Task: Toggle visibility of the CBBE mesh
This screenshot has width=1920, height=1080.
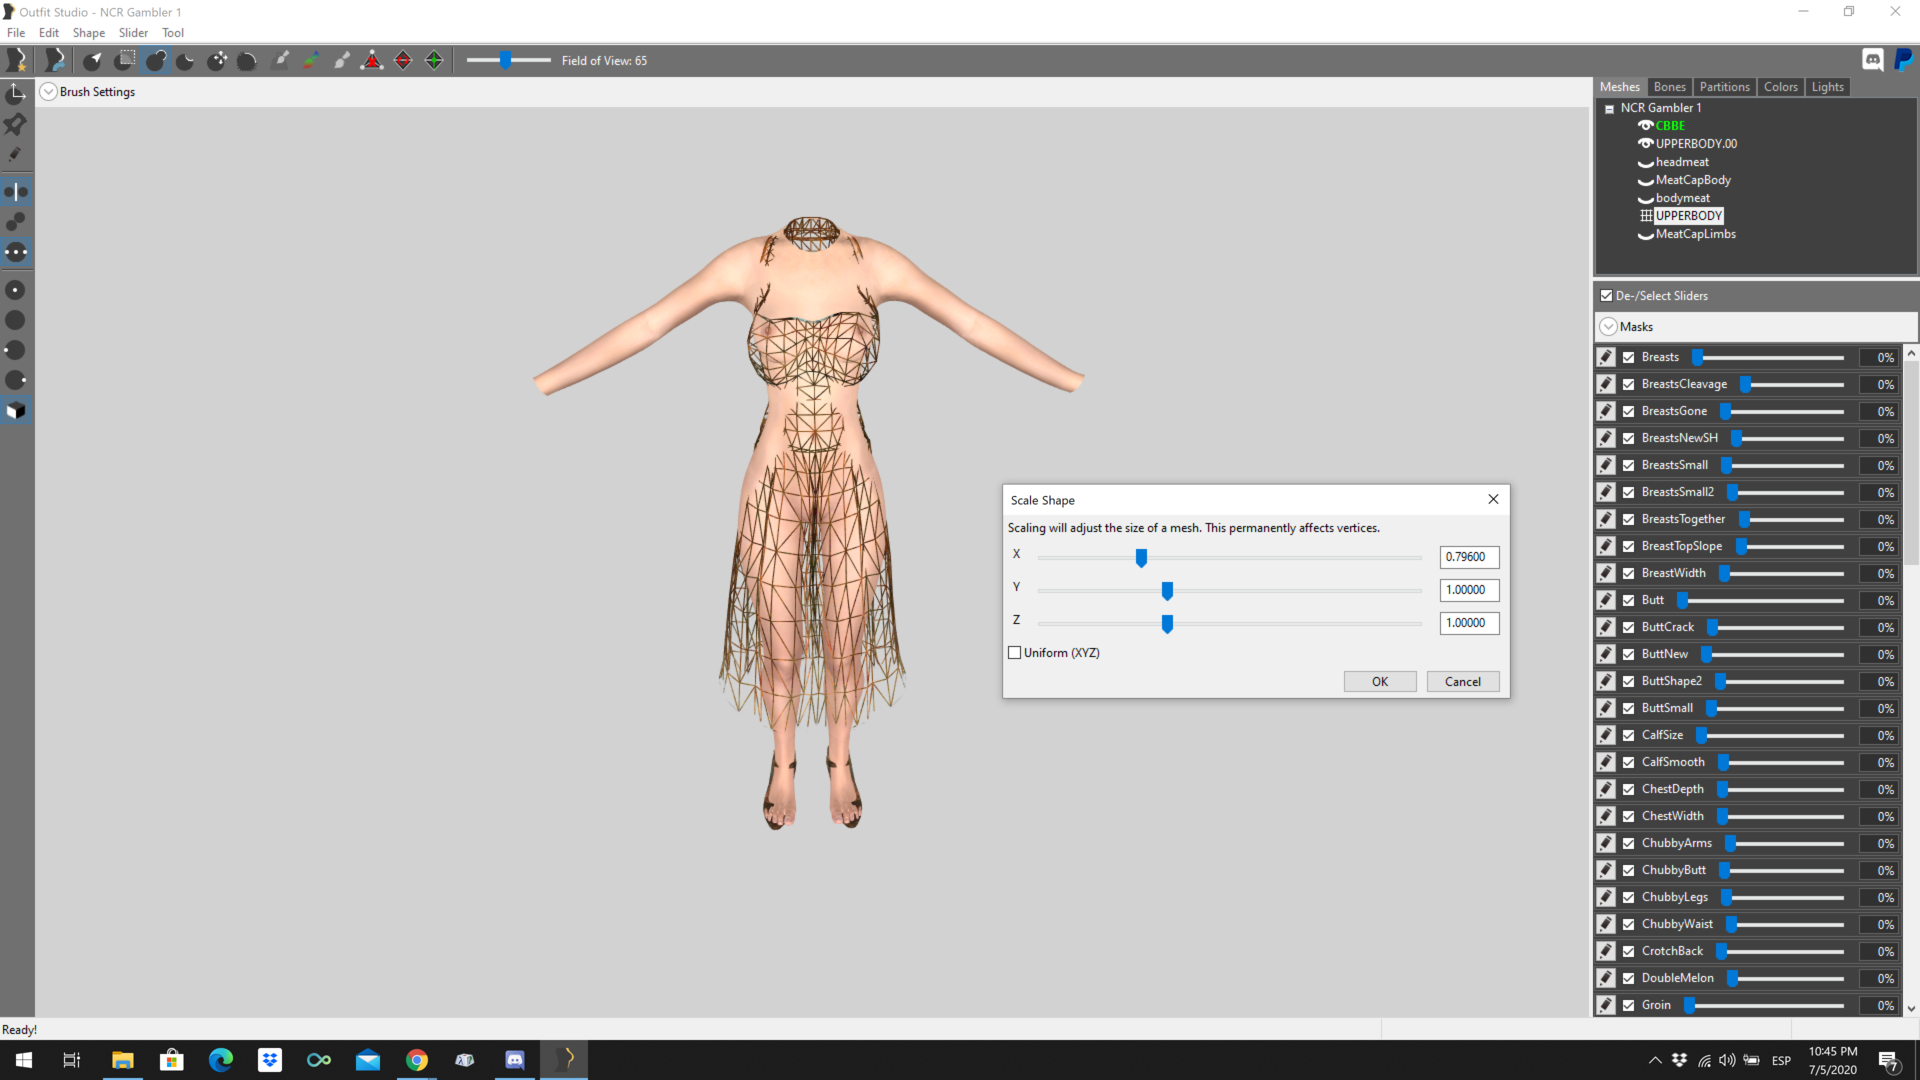Action: point(1645,126)
